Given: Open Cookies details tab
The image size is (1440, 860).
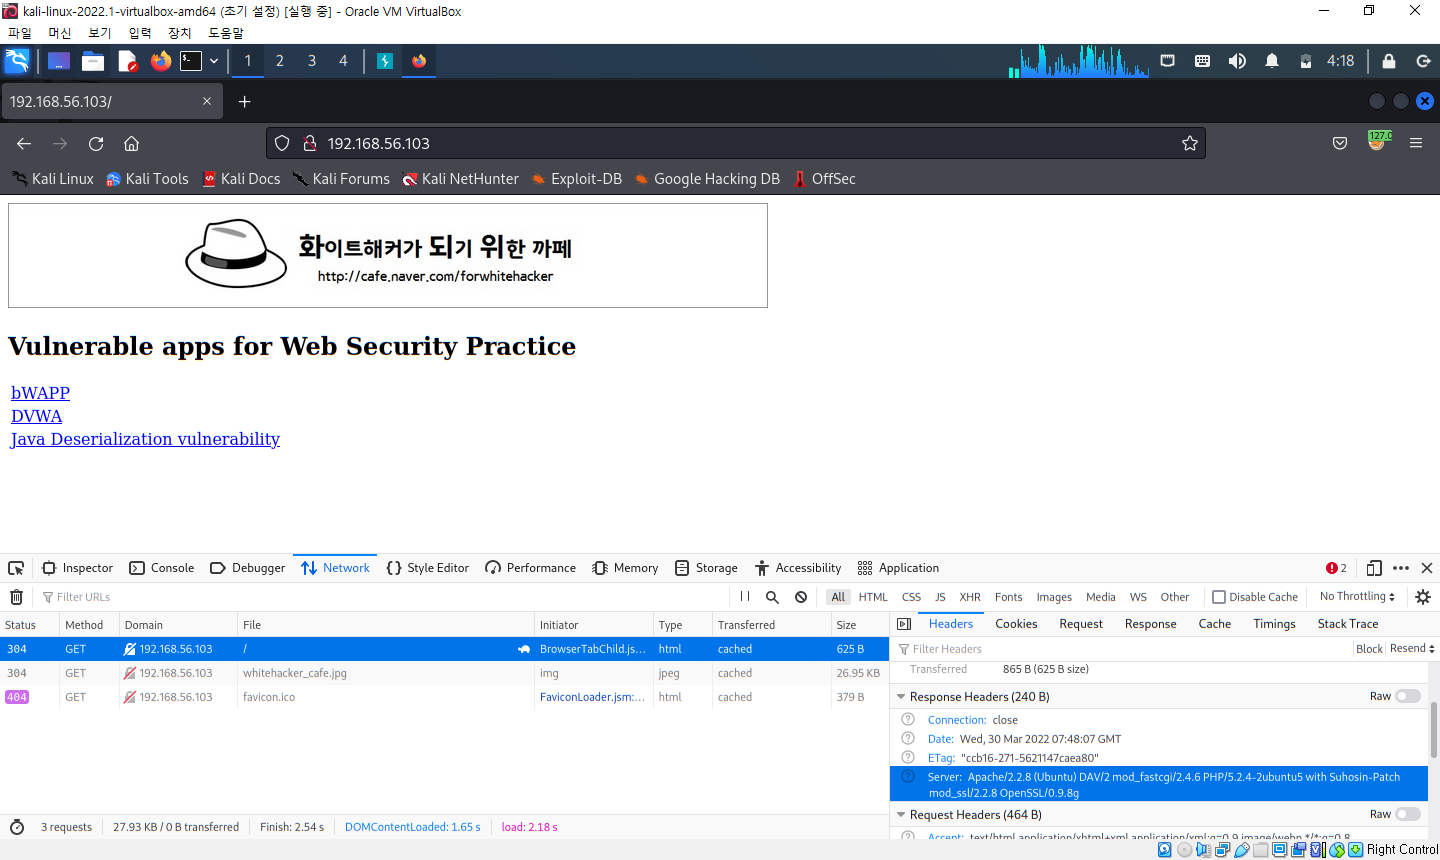Looking at the screenshot, I should tap(1016, 624).
